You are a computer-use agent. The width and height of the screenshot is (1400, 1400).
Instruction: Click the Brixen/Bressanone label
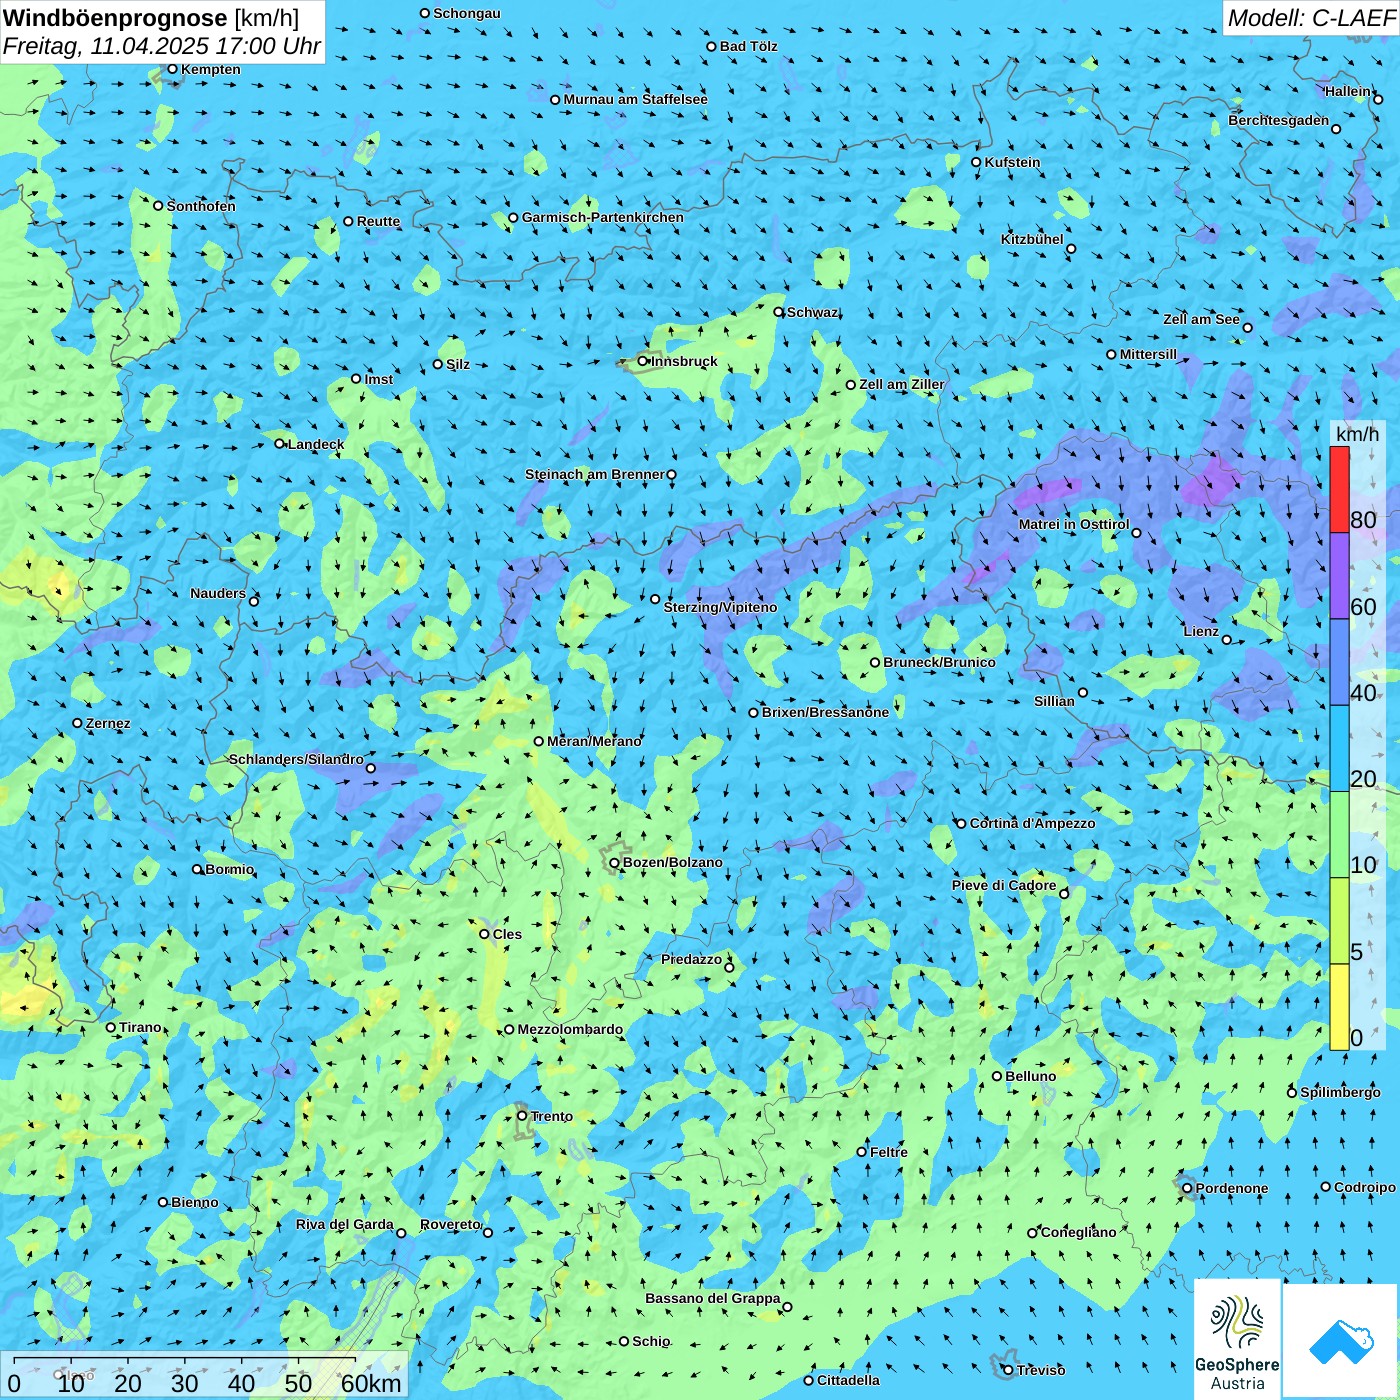(825, 712)
